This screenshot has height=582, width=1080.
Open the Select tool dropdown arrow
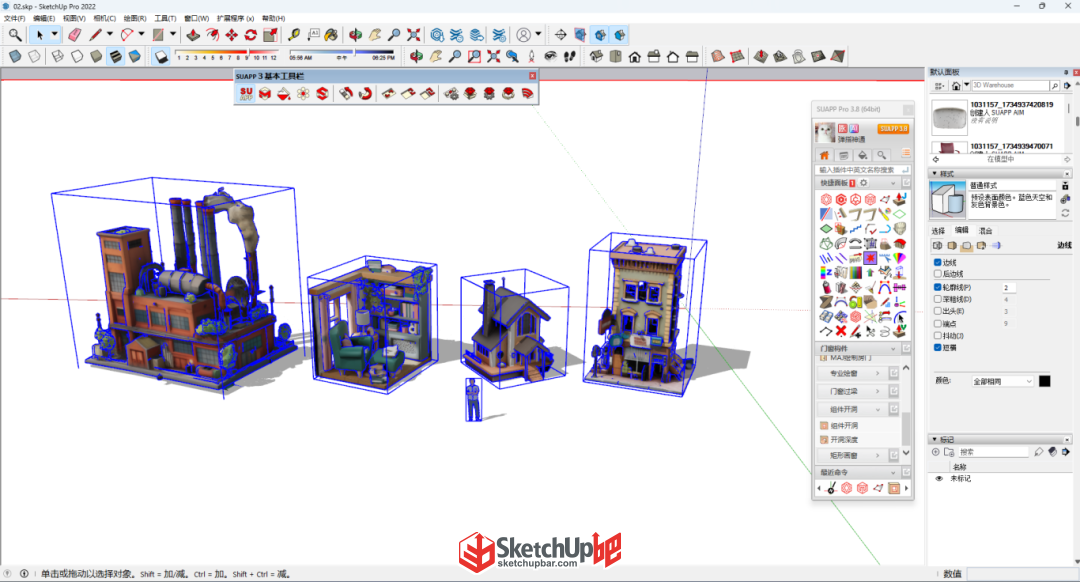coord(54,34)
